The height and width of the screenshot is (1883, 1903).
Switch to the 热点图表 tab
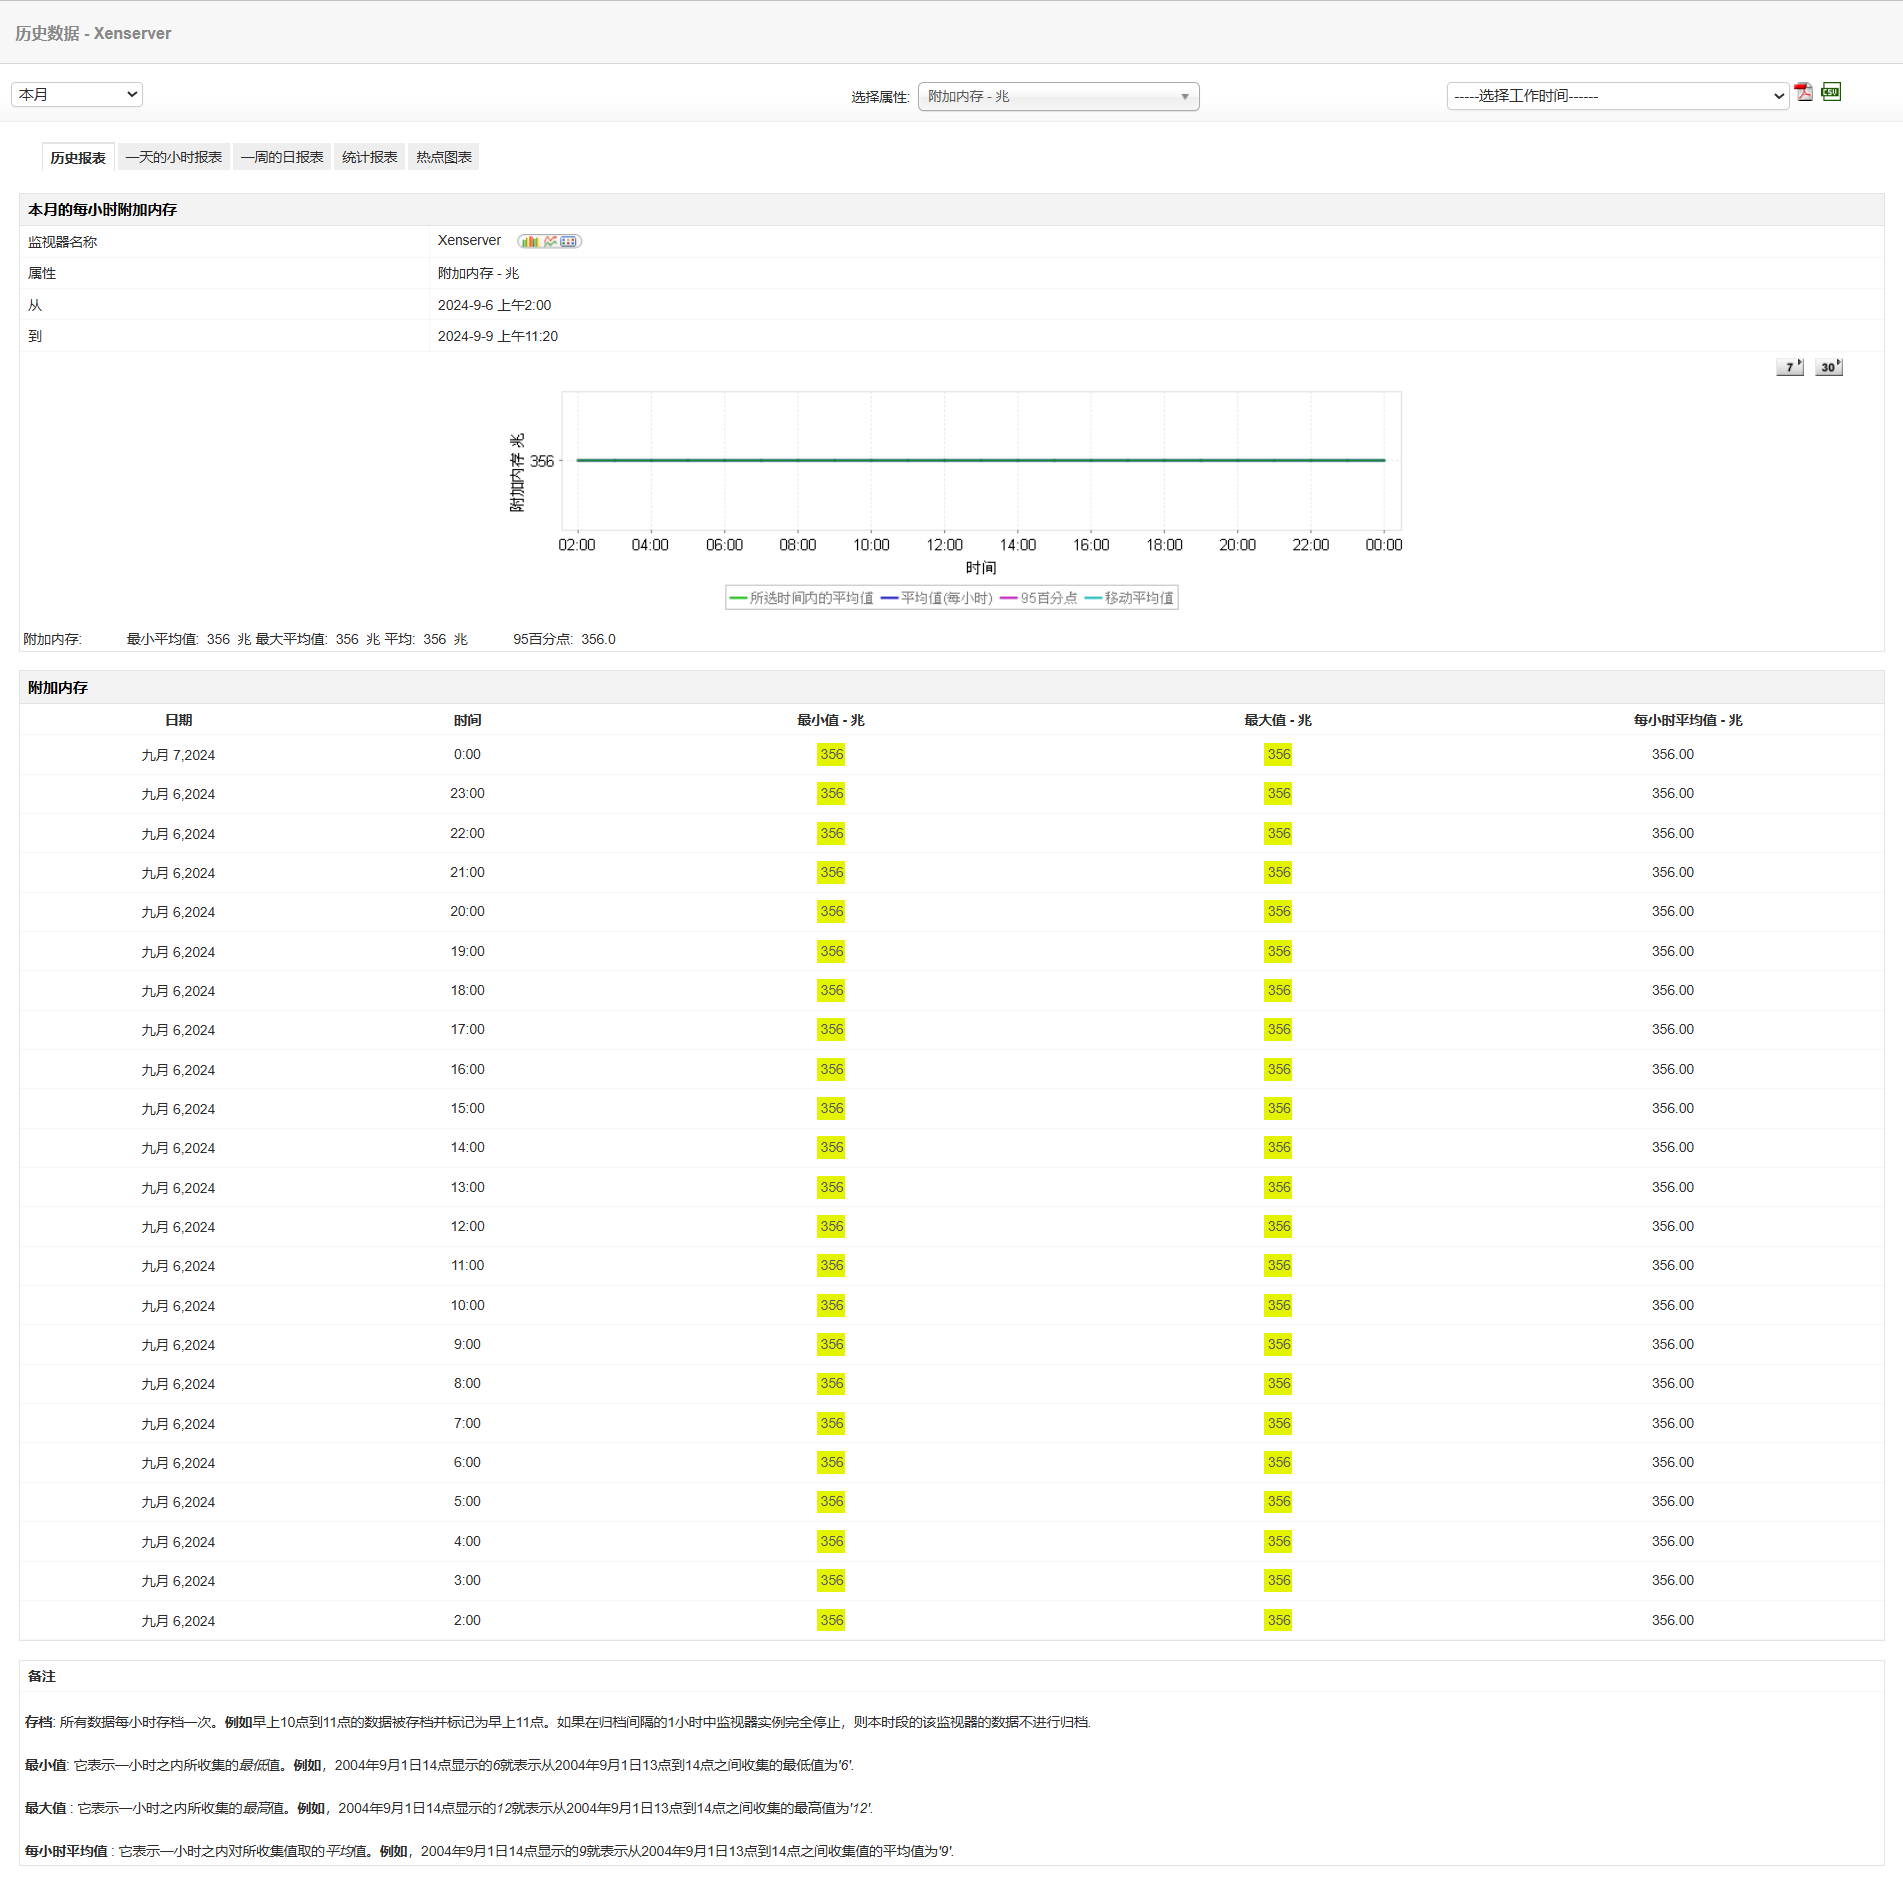(444, 157)
